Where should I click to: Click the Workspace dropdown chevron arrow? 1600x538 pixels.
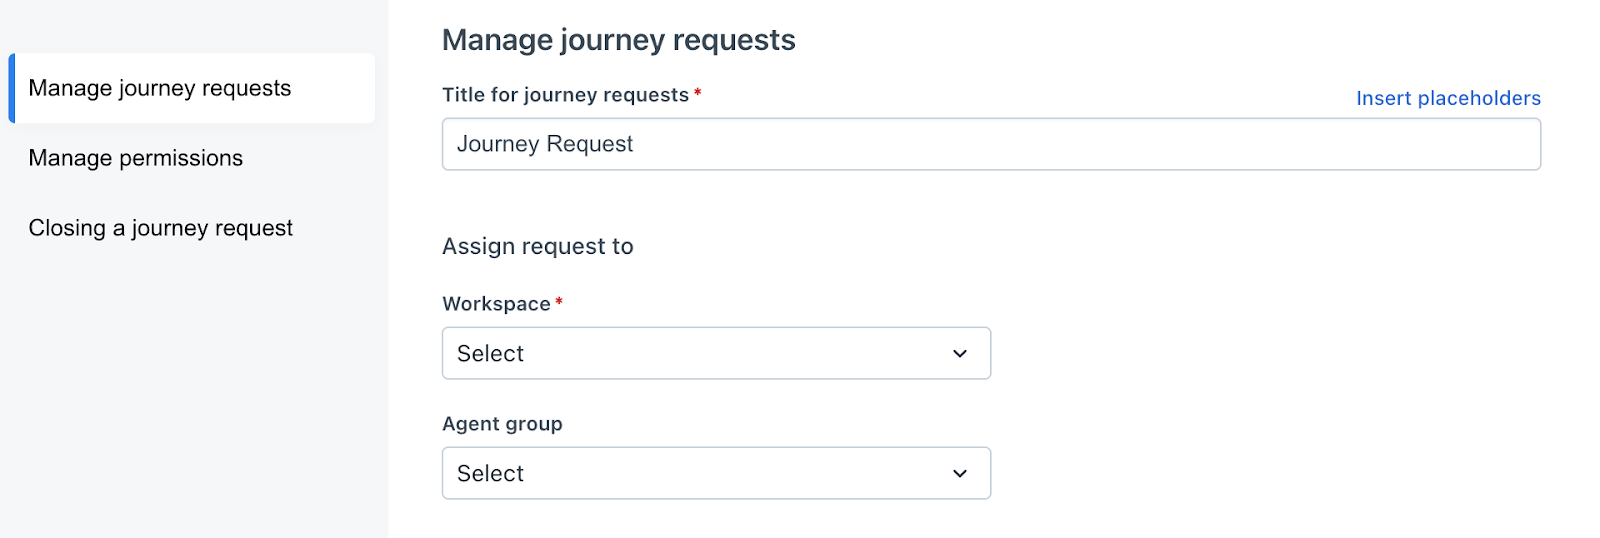960,353
